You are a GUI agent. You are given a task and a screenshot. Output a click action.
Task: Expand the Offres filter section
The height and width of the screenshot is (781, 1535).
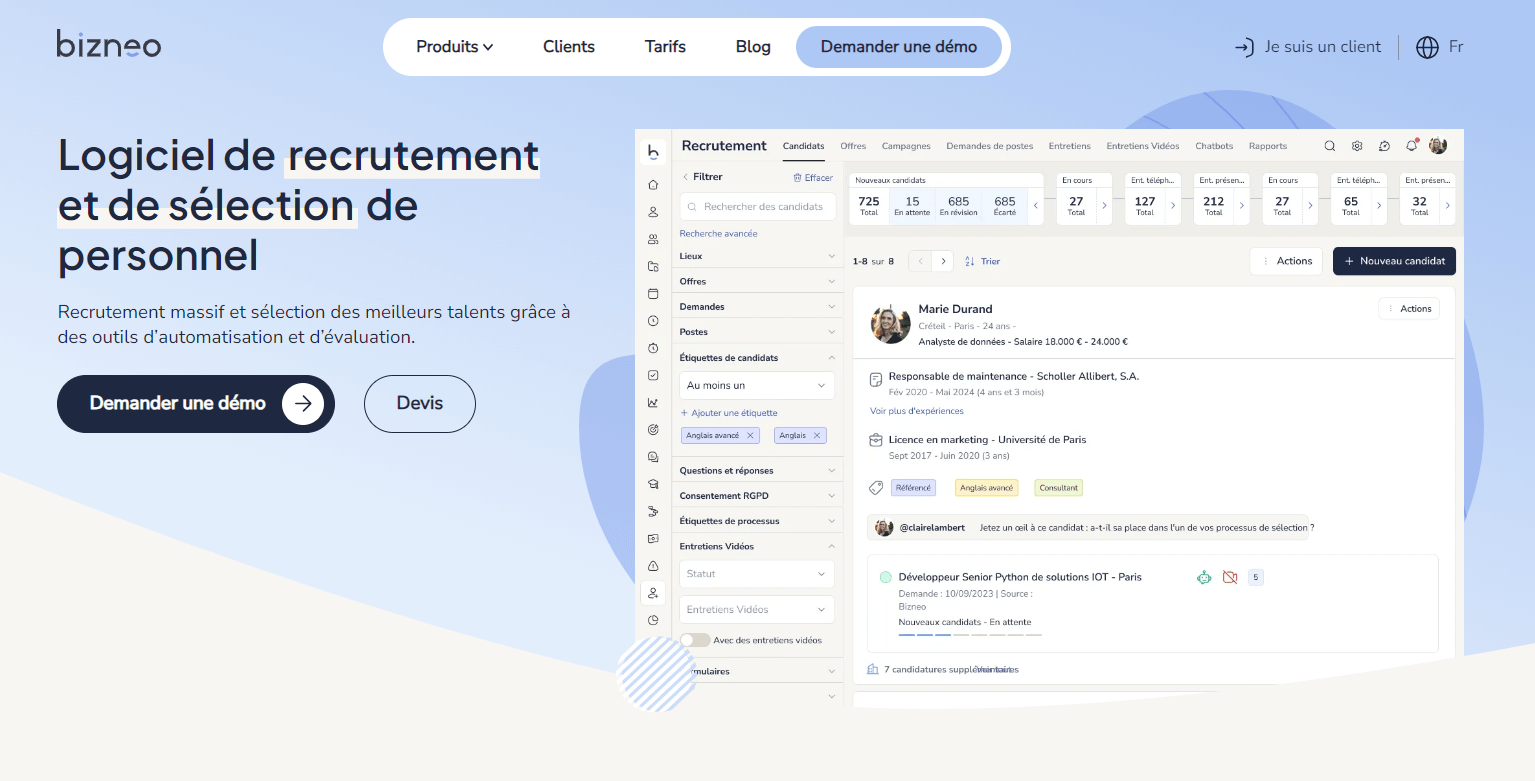758,282
